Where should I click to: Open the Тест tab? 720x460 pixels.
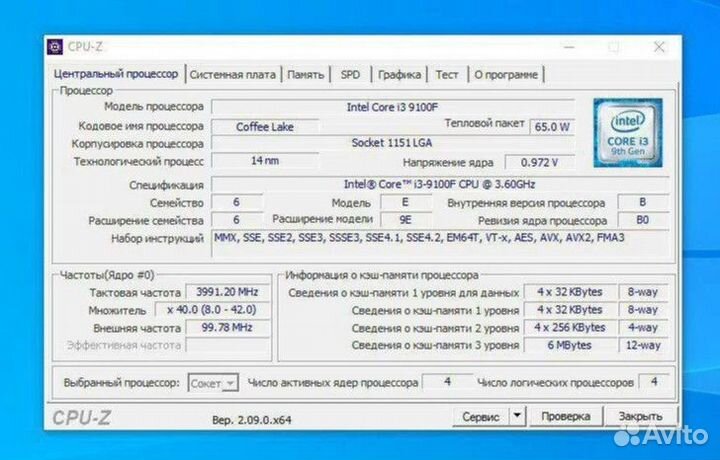[x=447, y=74]
